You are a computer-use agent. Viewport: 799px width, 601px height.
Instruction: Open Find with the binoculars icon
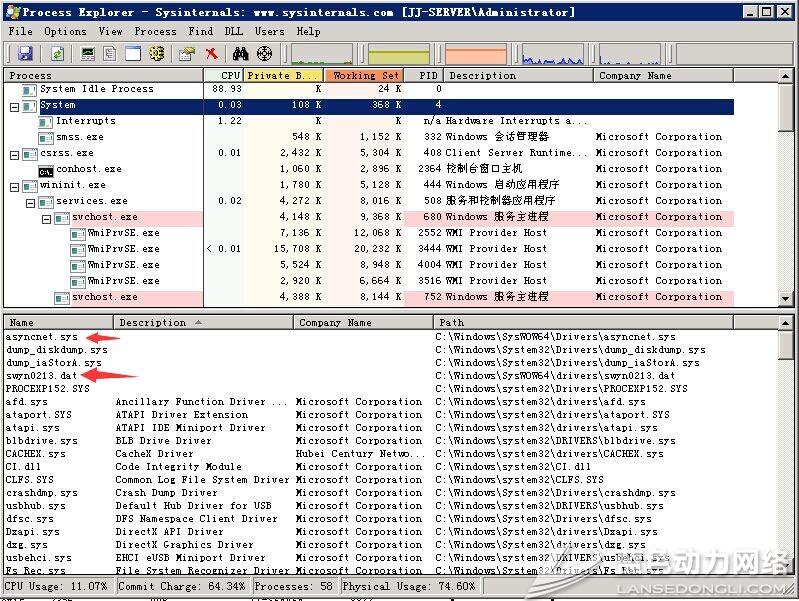tap(239, 53)
